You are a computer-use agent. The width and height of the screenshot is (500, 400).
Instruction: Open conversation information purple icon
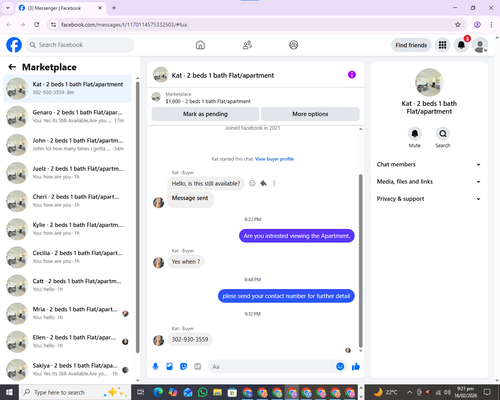(352, 75)
